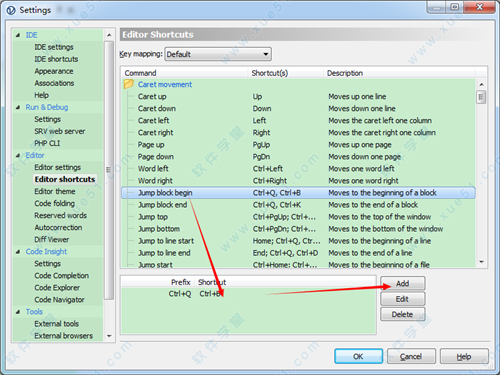Collapse the IDE tree section
500x375 pixels.
18,35
